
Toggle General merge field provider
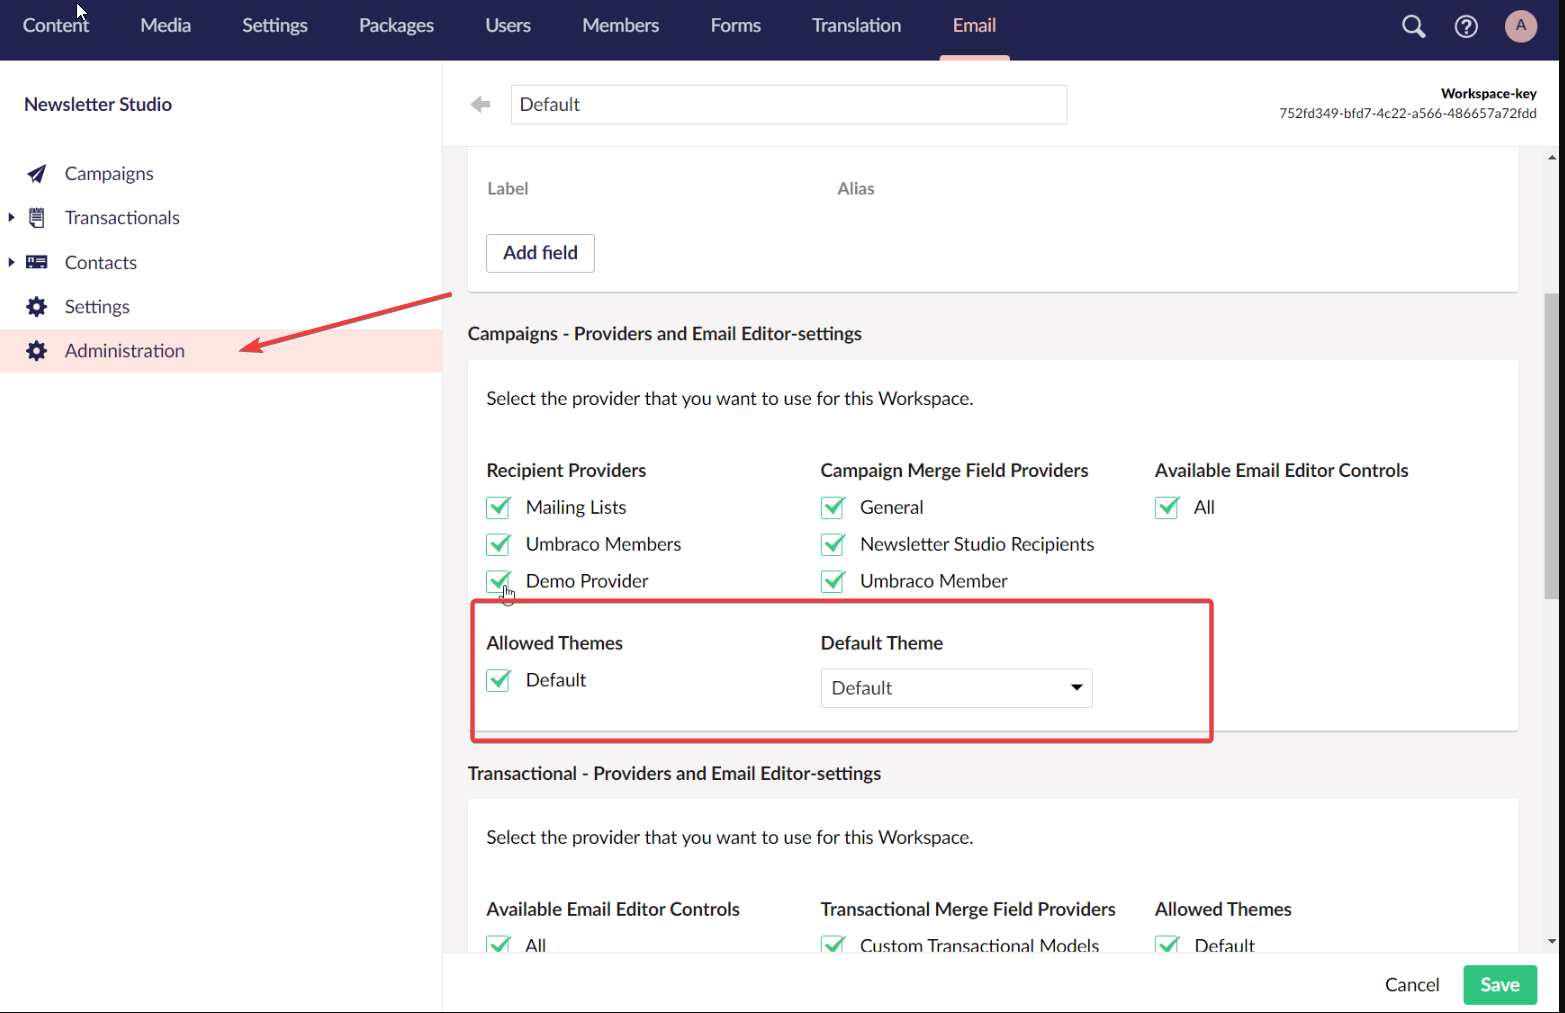[833, 508]
